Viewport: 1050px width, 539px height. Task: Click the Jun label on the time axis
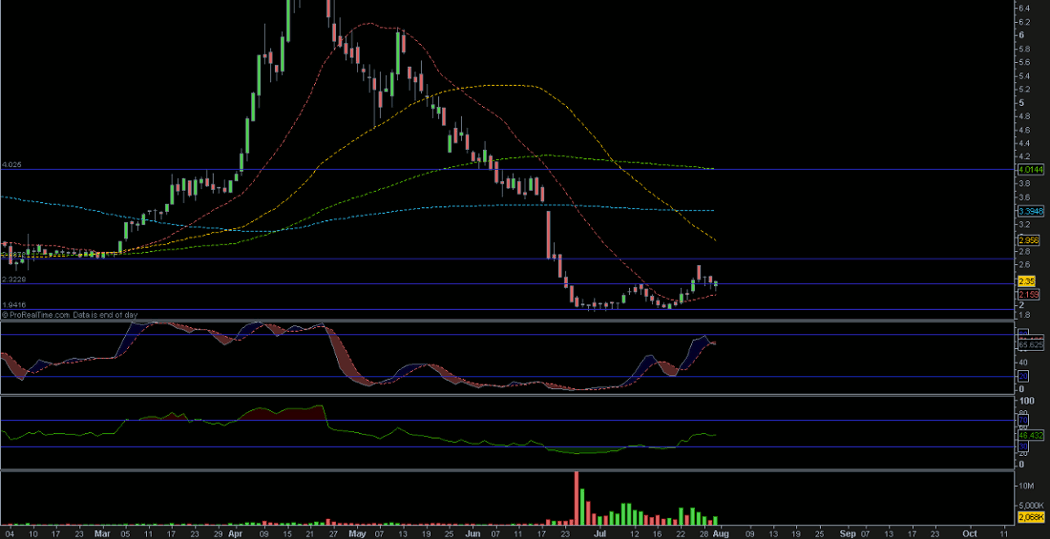(x=473, y=534)
